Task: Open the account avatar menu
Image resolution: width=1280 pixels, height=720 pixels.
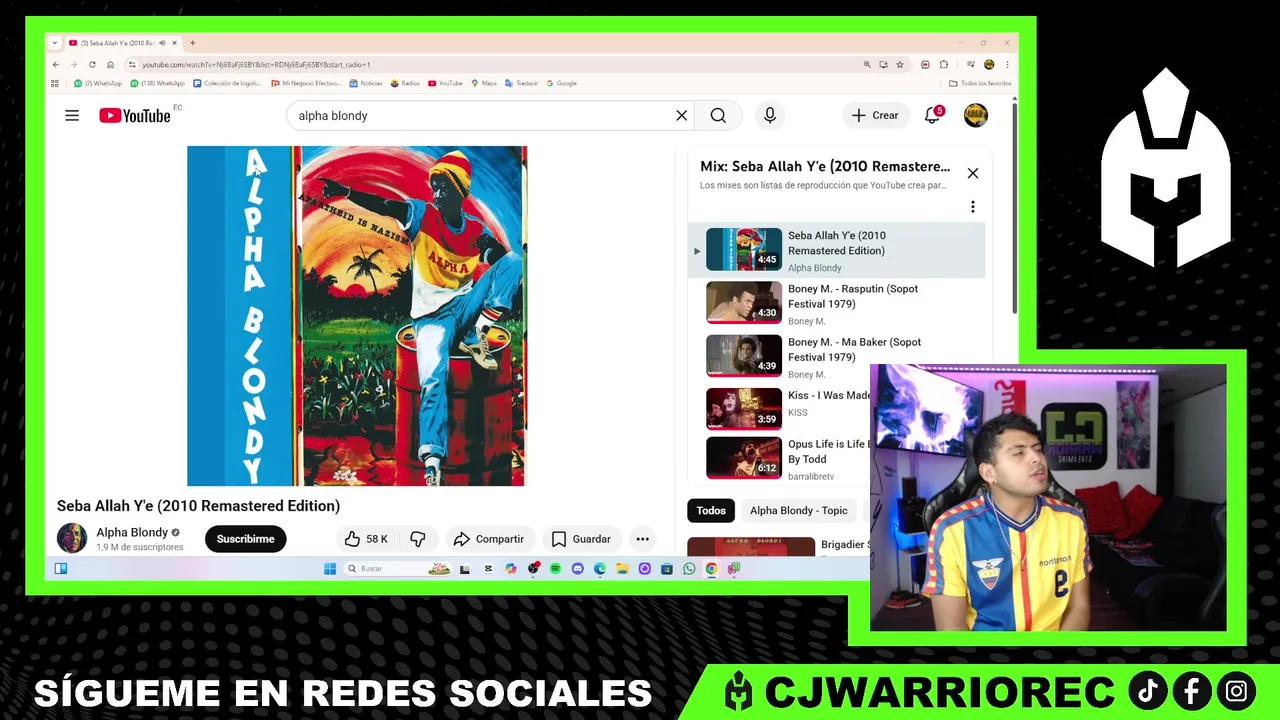Action: (976, 115)
